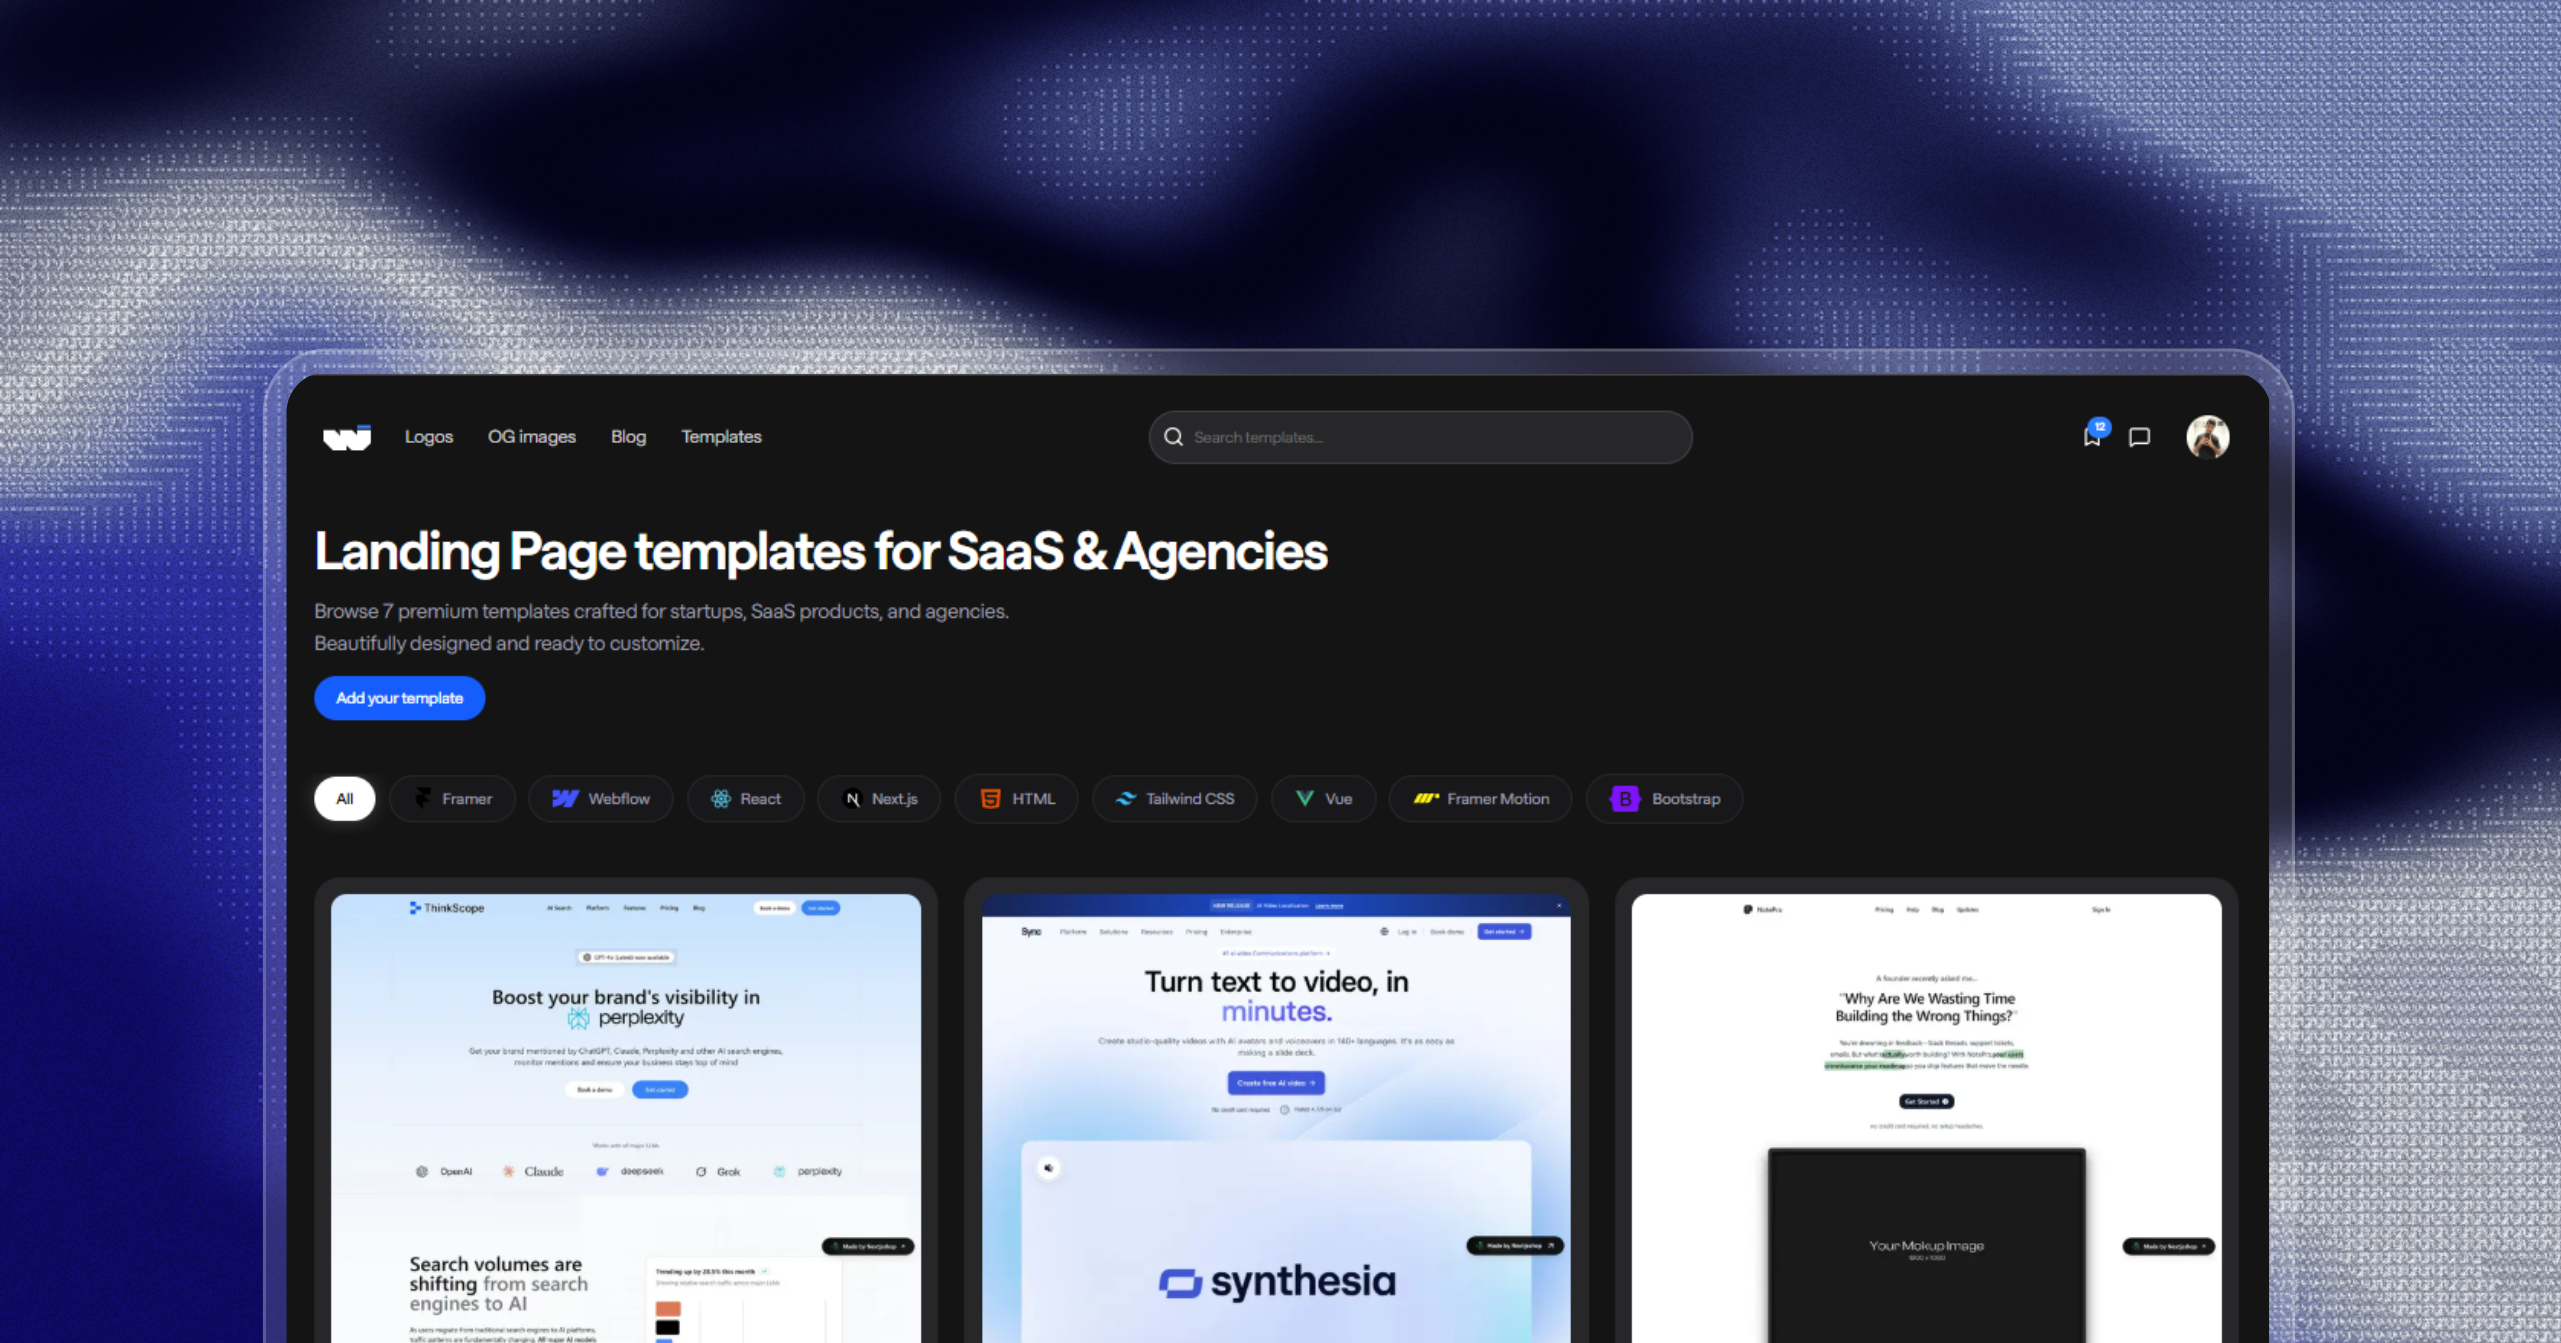
Task: Click the W site logo icon
Action: point(347,437)
